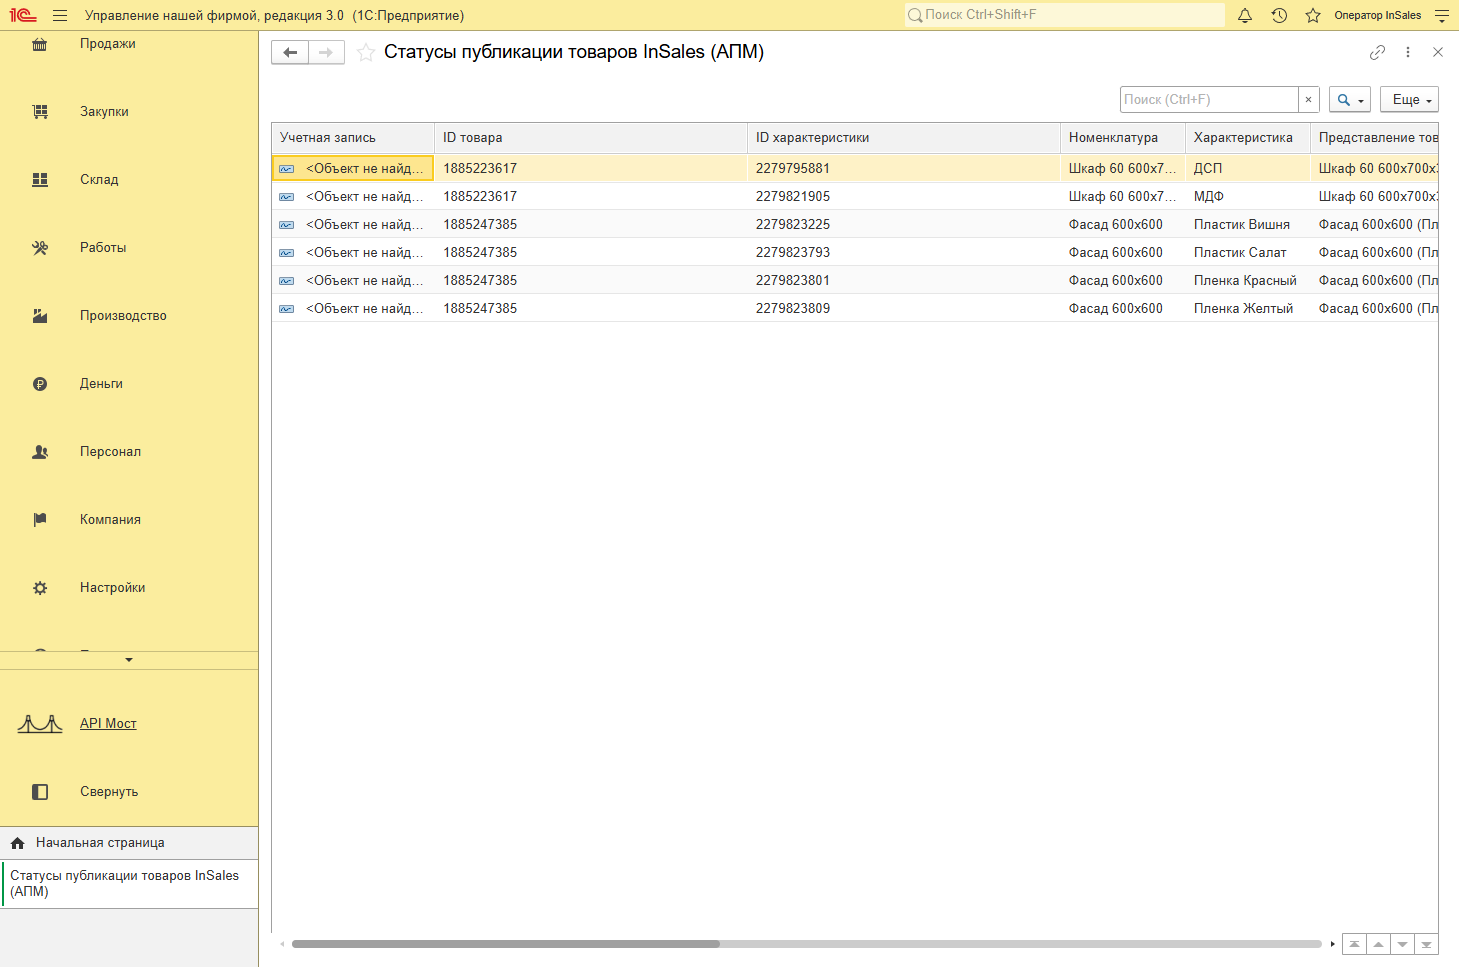Screen dimensions: 1459x967
Task: Move up one page in list
Action: (1378, 944)
